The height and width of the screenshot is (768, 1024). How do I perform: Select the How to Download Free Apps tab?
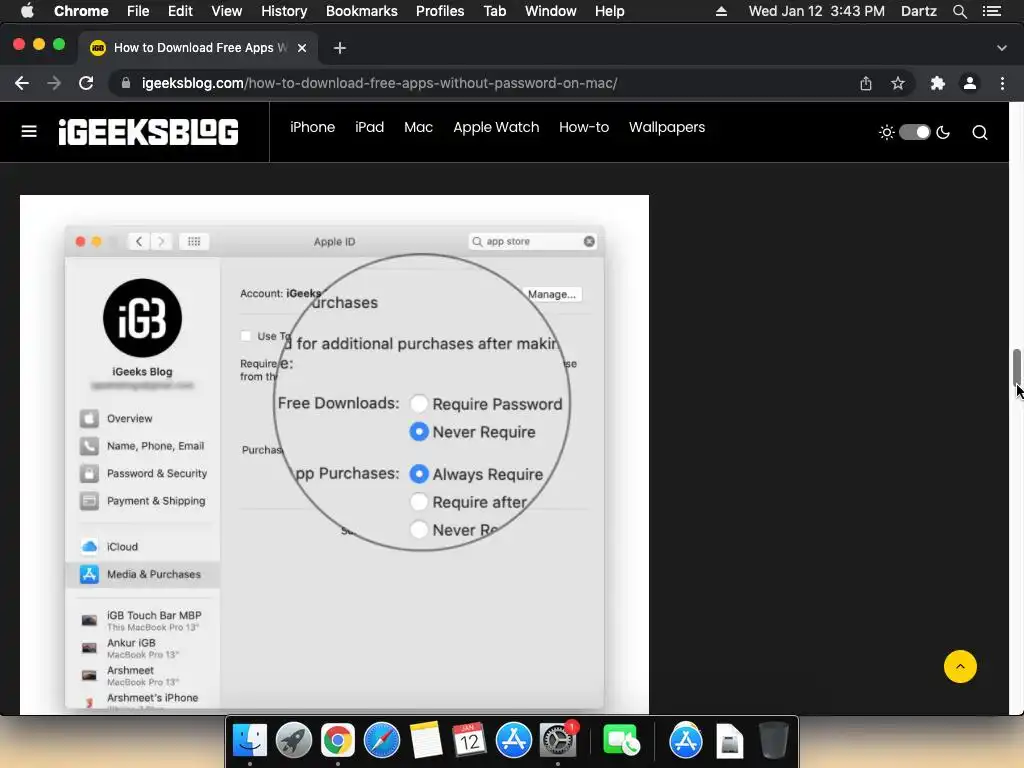click(x=198, y=48)
